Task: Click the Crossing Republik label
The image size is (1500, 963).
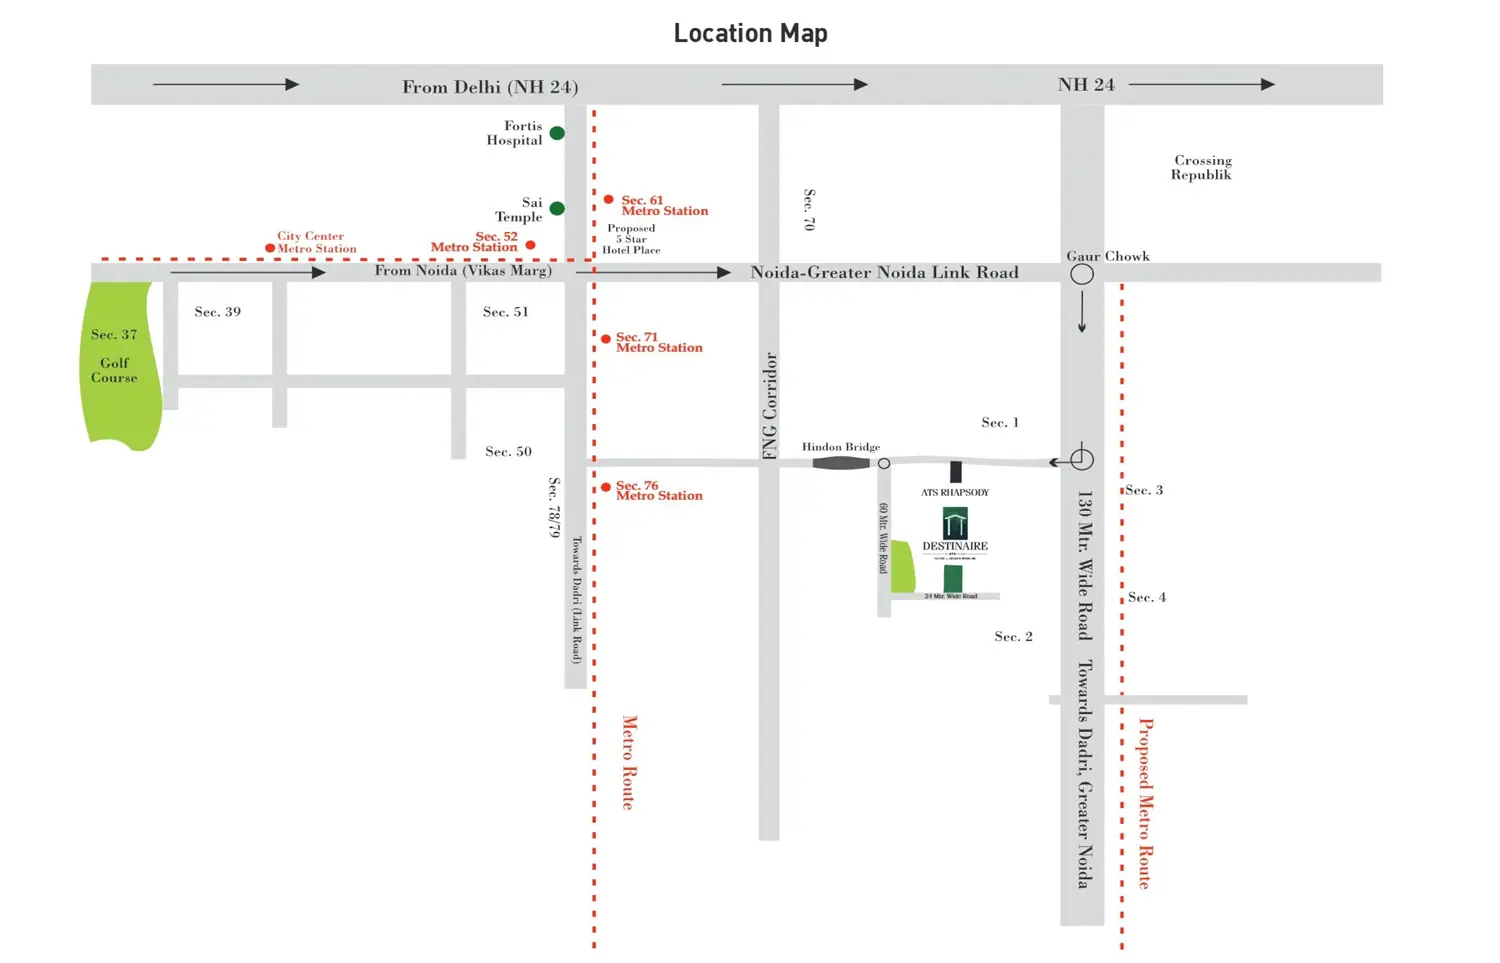Action: point(1202,167)
